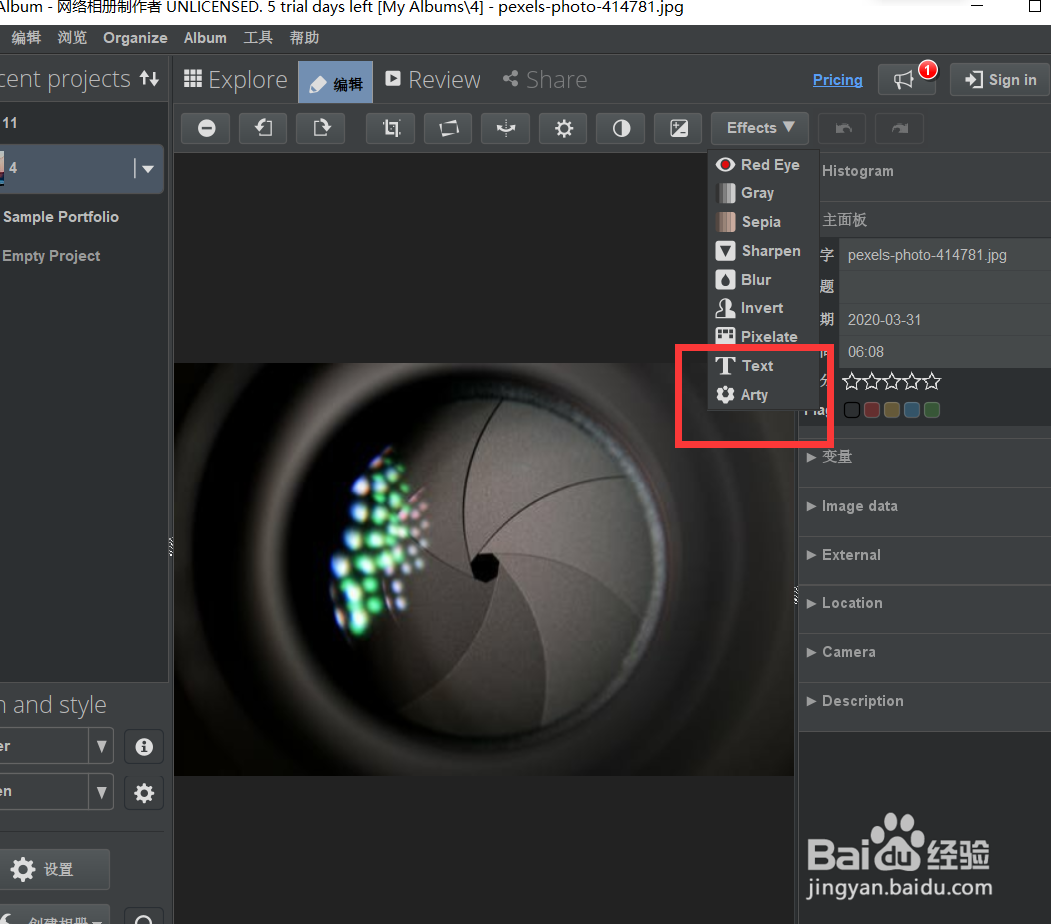The width and height of the screenshot is (1051, 924).
Task: Toggle sort order arrows on recent projects
Action: 149,79
